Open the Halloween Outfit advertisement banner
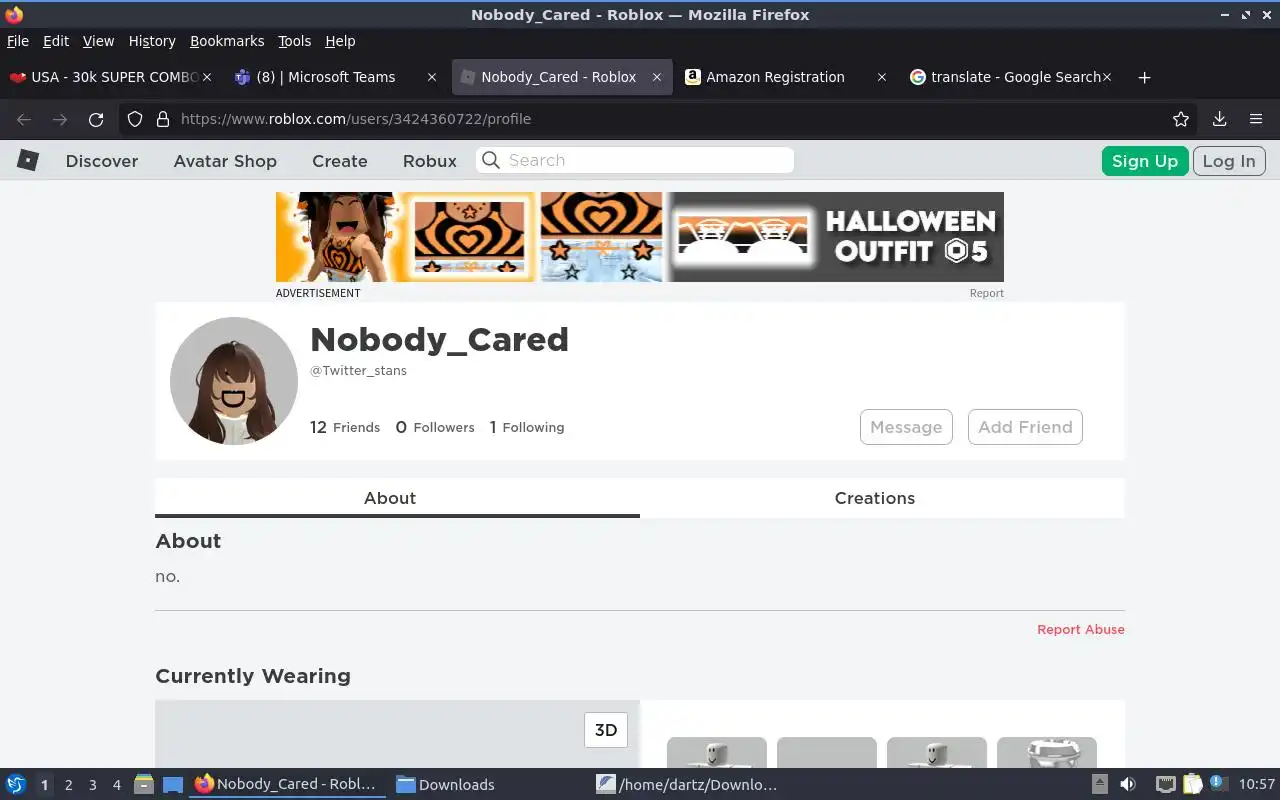 click(x=640, y=237)
